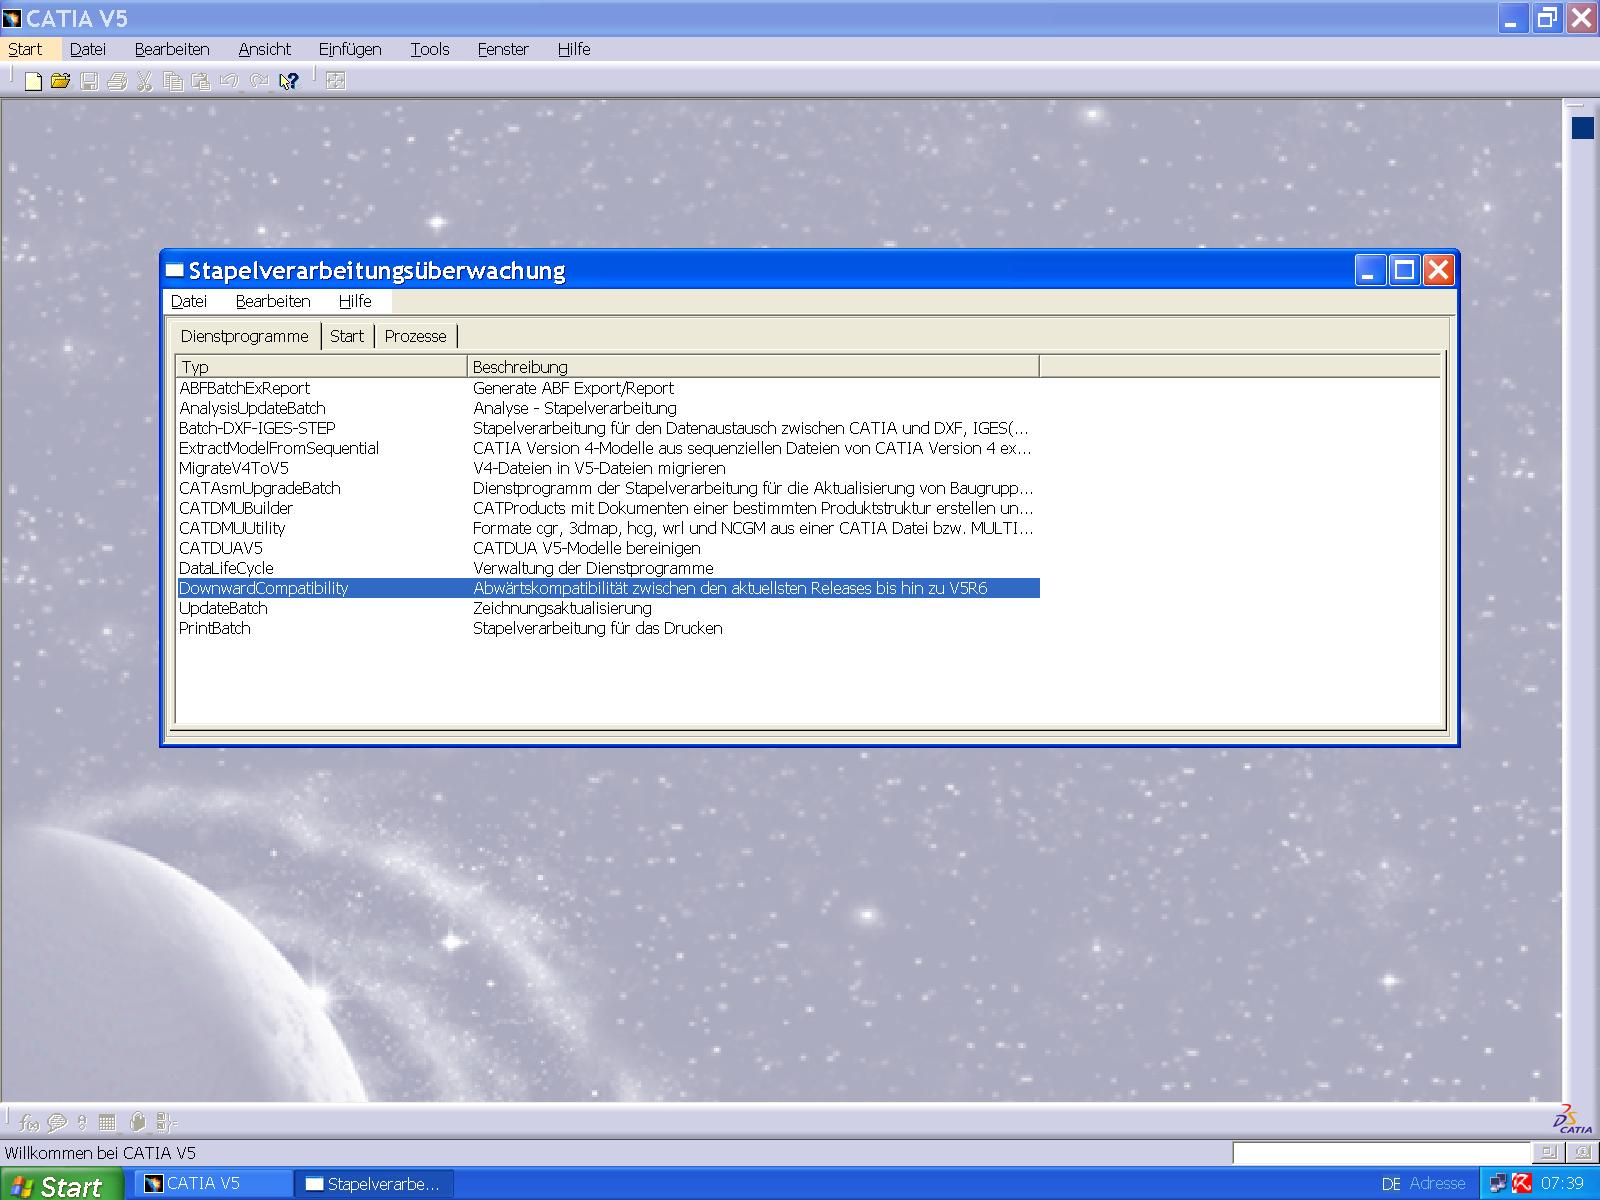Image resolution: width=1600 pixels, height=1200 pixels.
Task: Select the PrintBatch row
Action: [x=608, y=628]
